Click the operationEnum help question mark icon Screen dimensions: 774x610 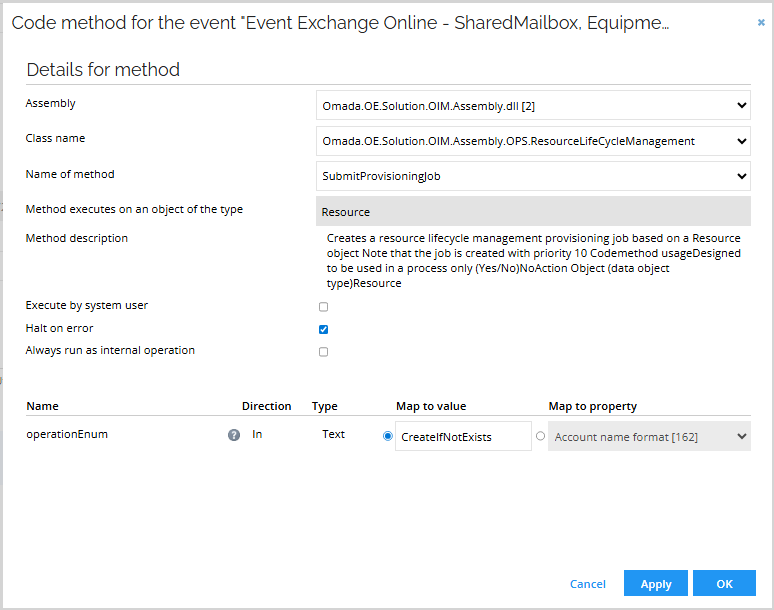click(234, 436)
